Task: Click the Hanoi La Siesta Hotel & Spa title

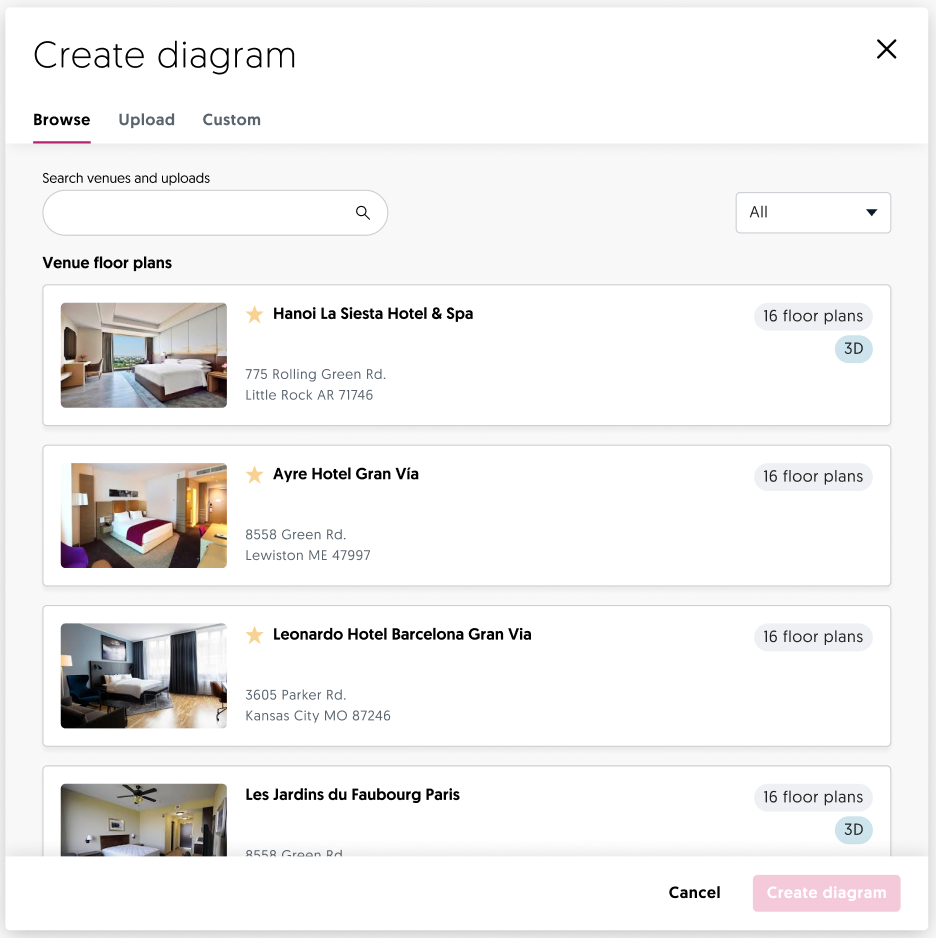Action: coord(373,314)
